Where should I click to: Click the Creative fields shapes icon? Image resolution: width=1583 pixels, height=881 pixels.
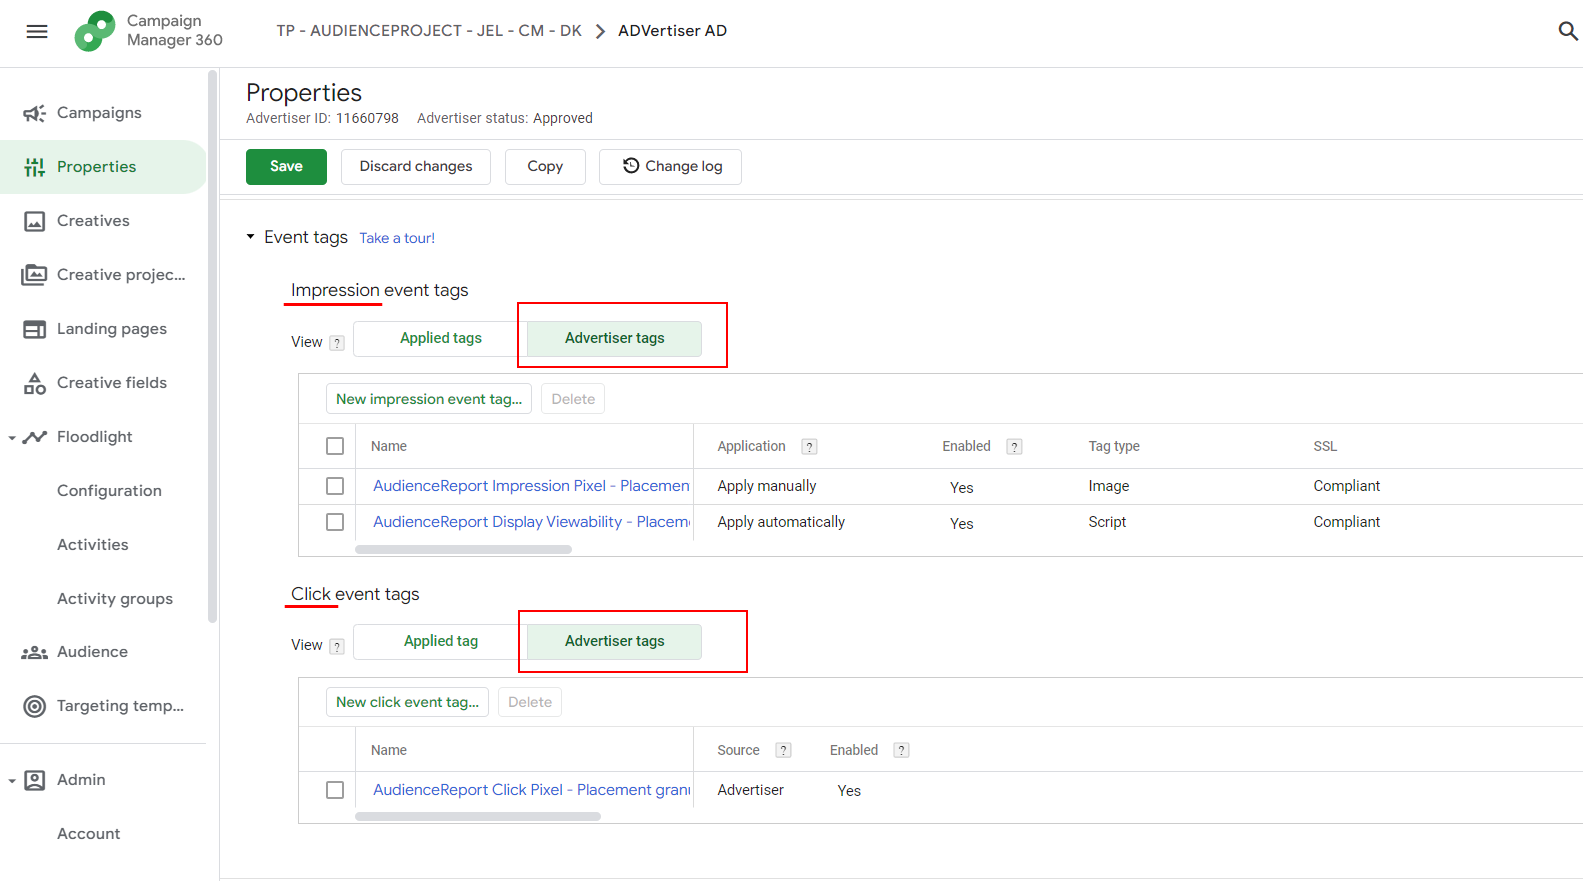[x=34, y=383]
